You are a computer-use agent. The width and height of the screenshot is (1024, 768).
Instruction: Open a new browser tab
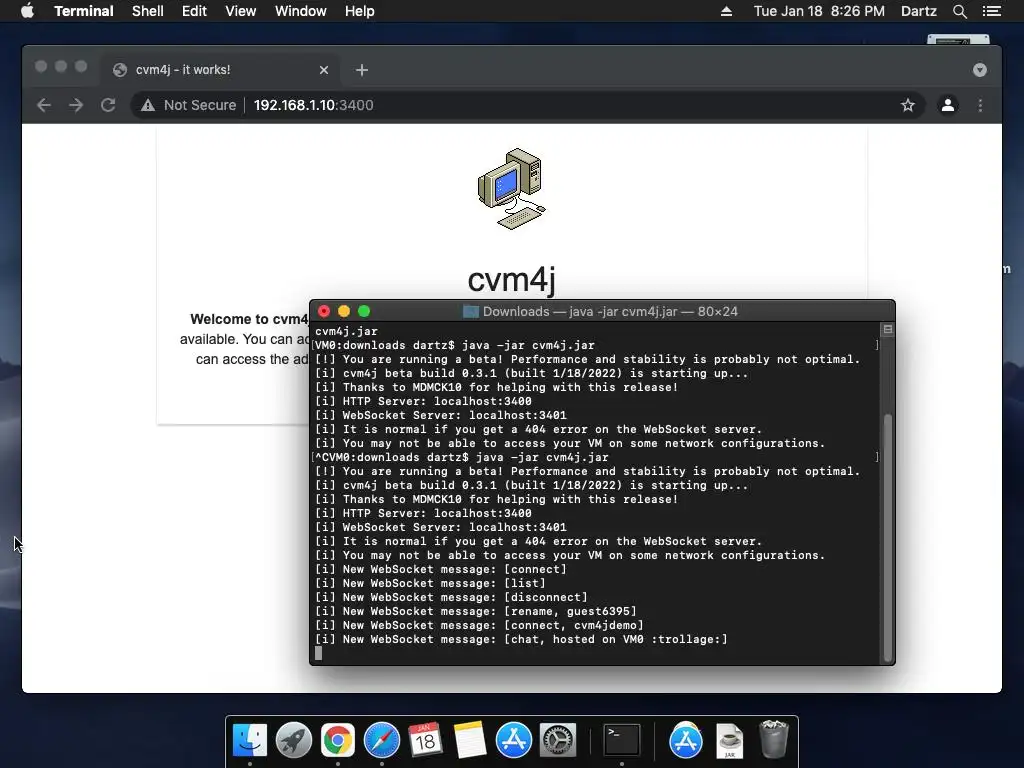point(362,70)
